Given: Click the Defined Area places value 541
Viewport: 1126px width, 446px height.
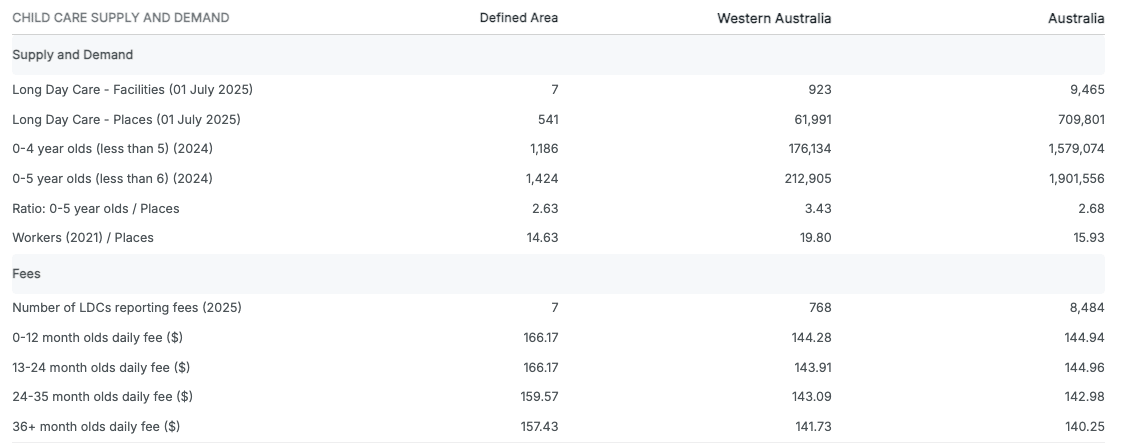Looking at the screenshot, I should pos(548,120).
